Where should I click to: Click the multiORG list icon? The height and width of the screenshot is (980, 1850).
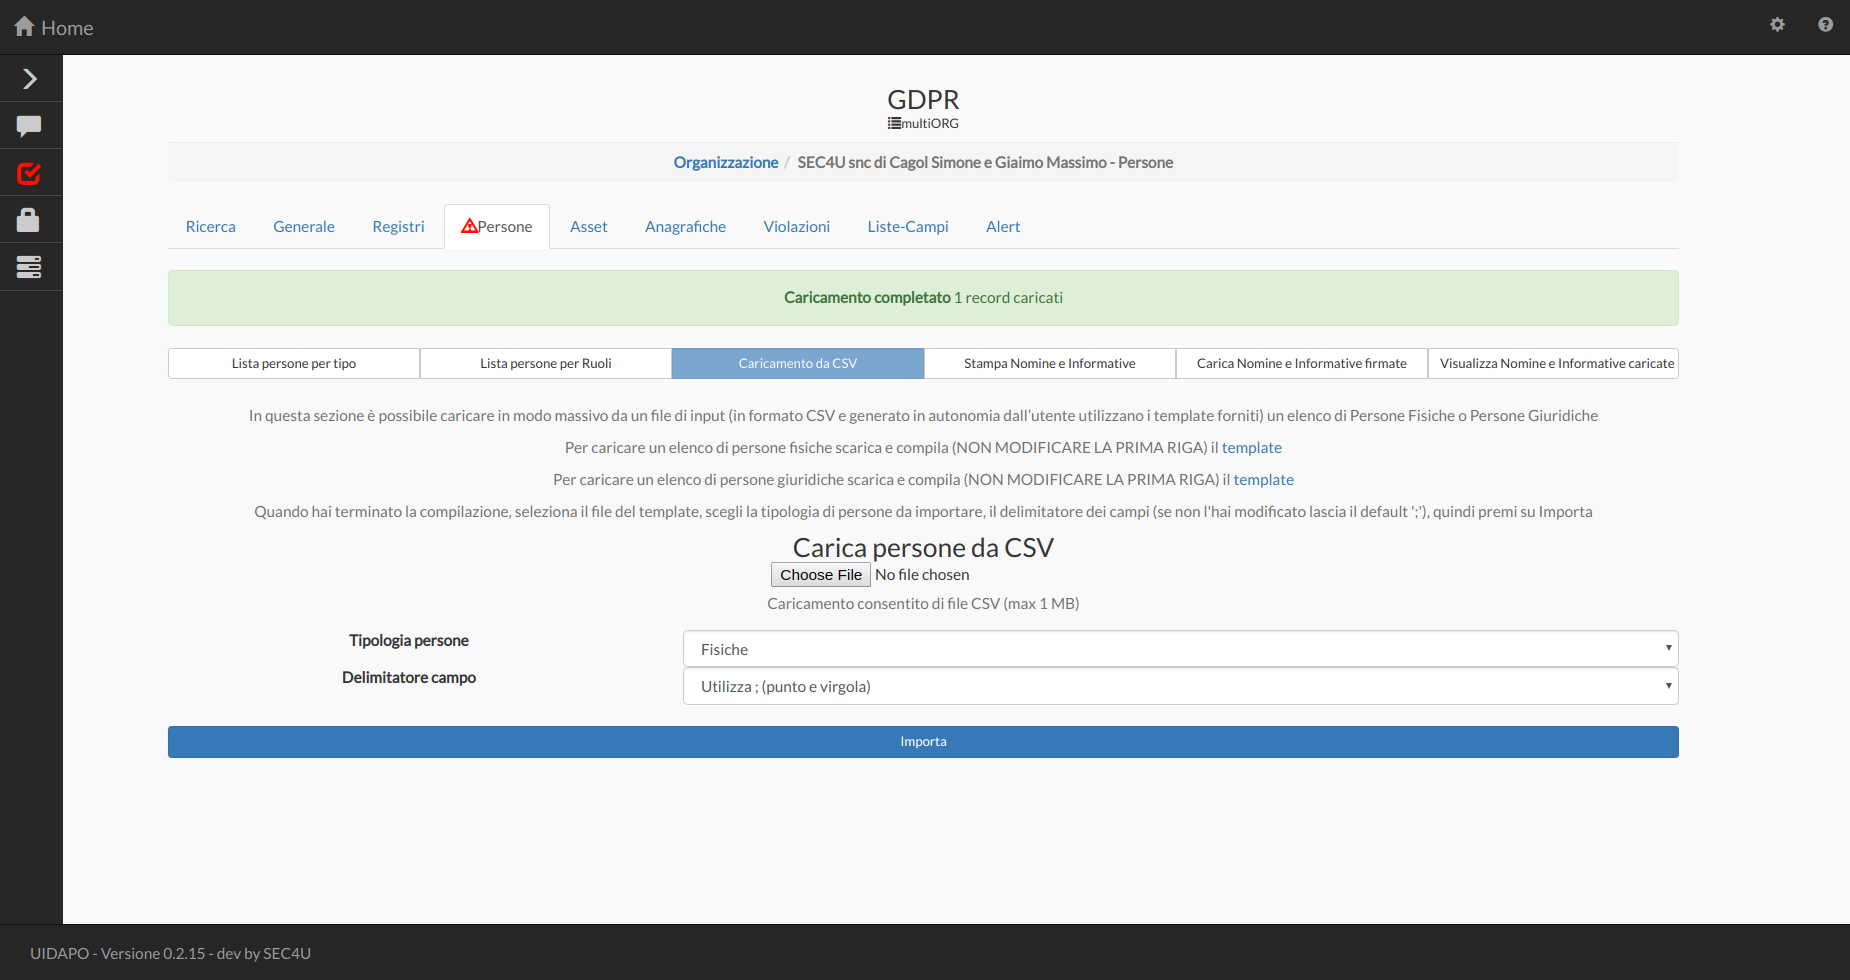click(894, 123)
